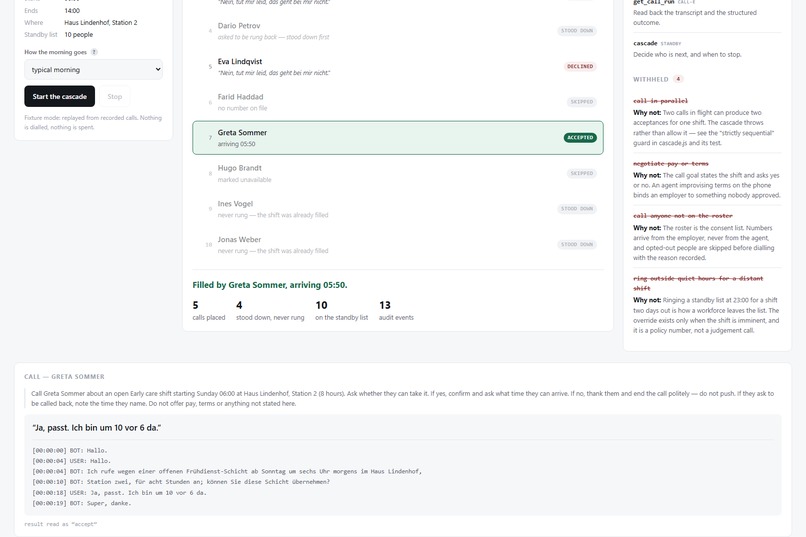Select the Hugo Brandt row
Image resolution: width=806 pixels, height=537 pixels.
pyautogui.click(x=398, y=173)
